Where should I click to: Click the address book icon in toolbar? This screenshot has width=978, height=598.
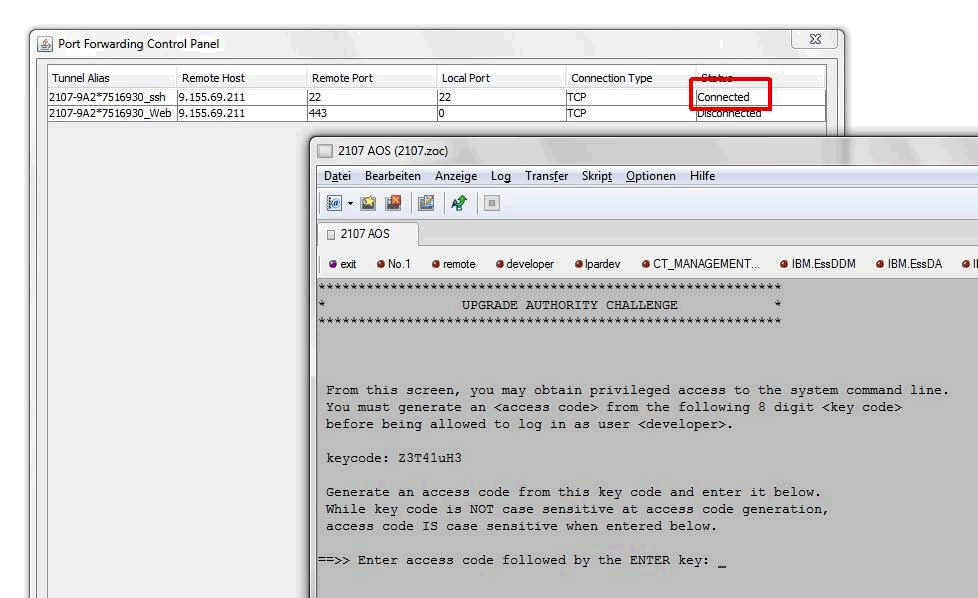[334, 203]
